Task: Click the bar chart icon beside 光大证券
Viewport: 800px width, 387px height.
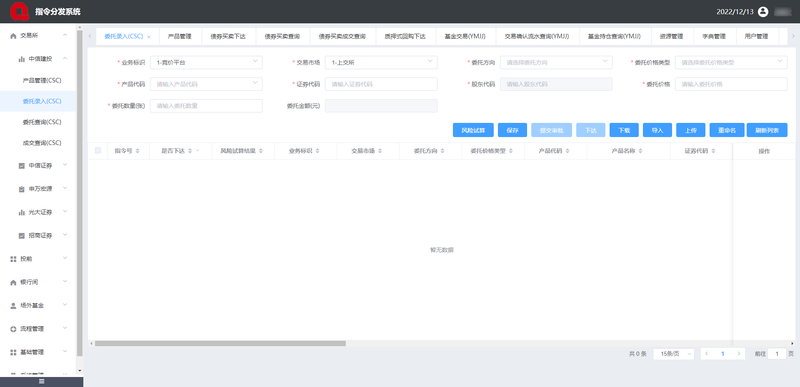Action: [x=21, y=213]
